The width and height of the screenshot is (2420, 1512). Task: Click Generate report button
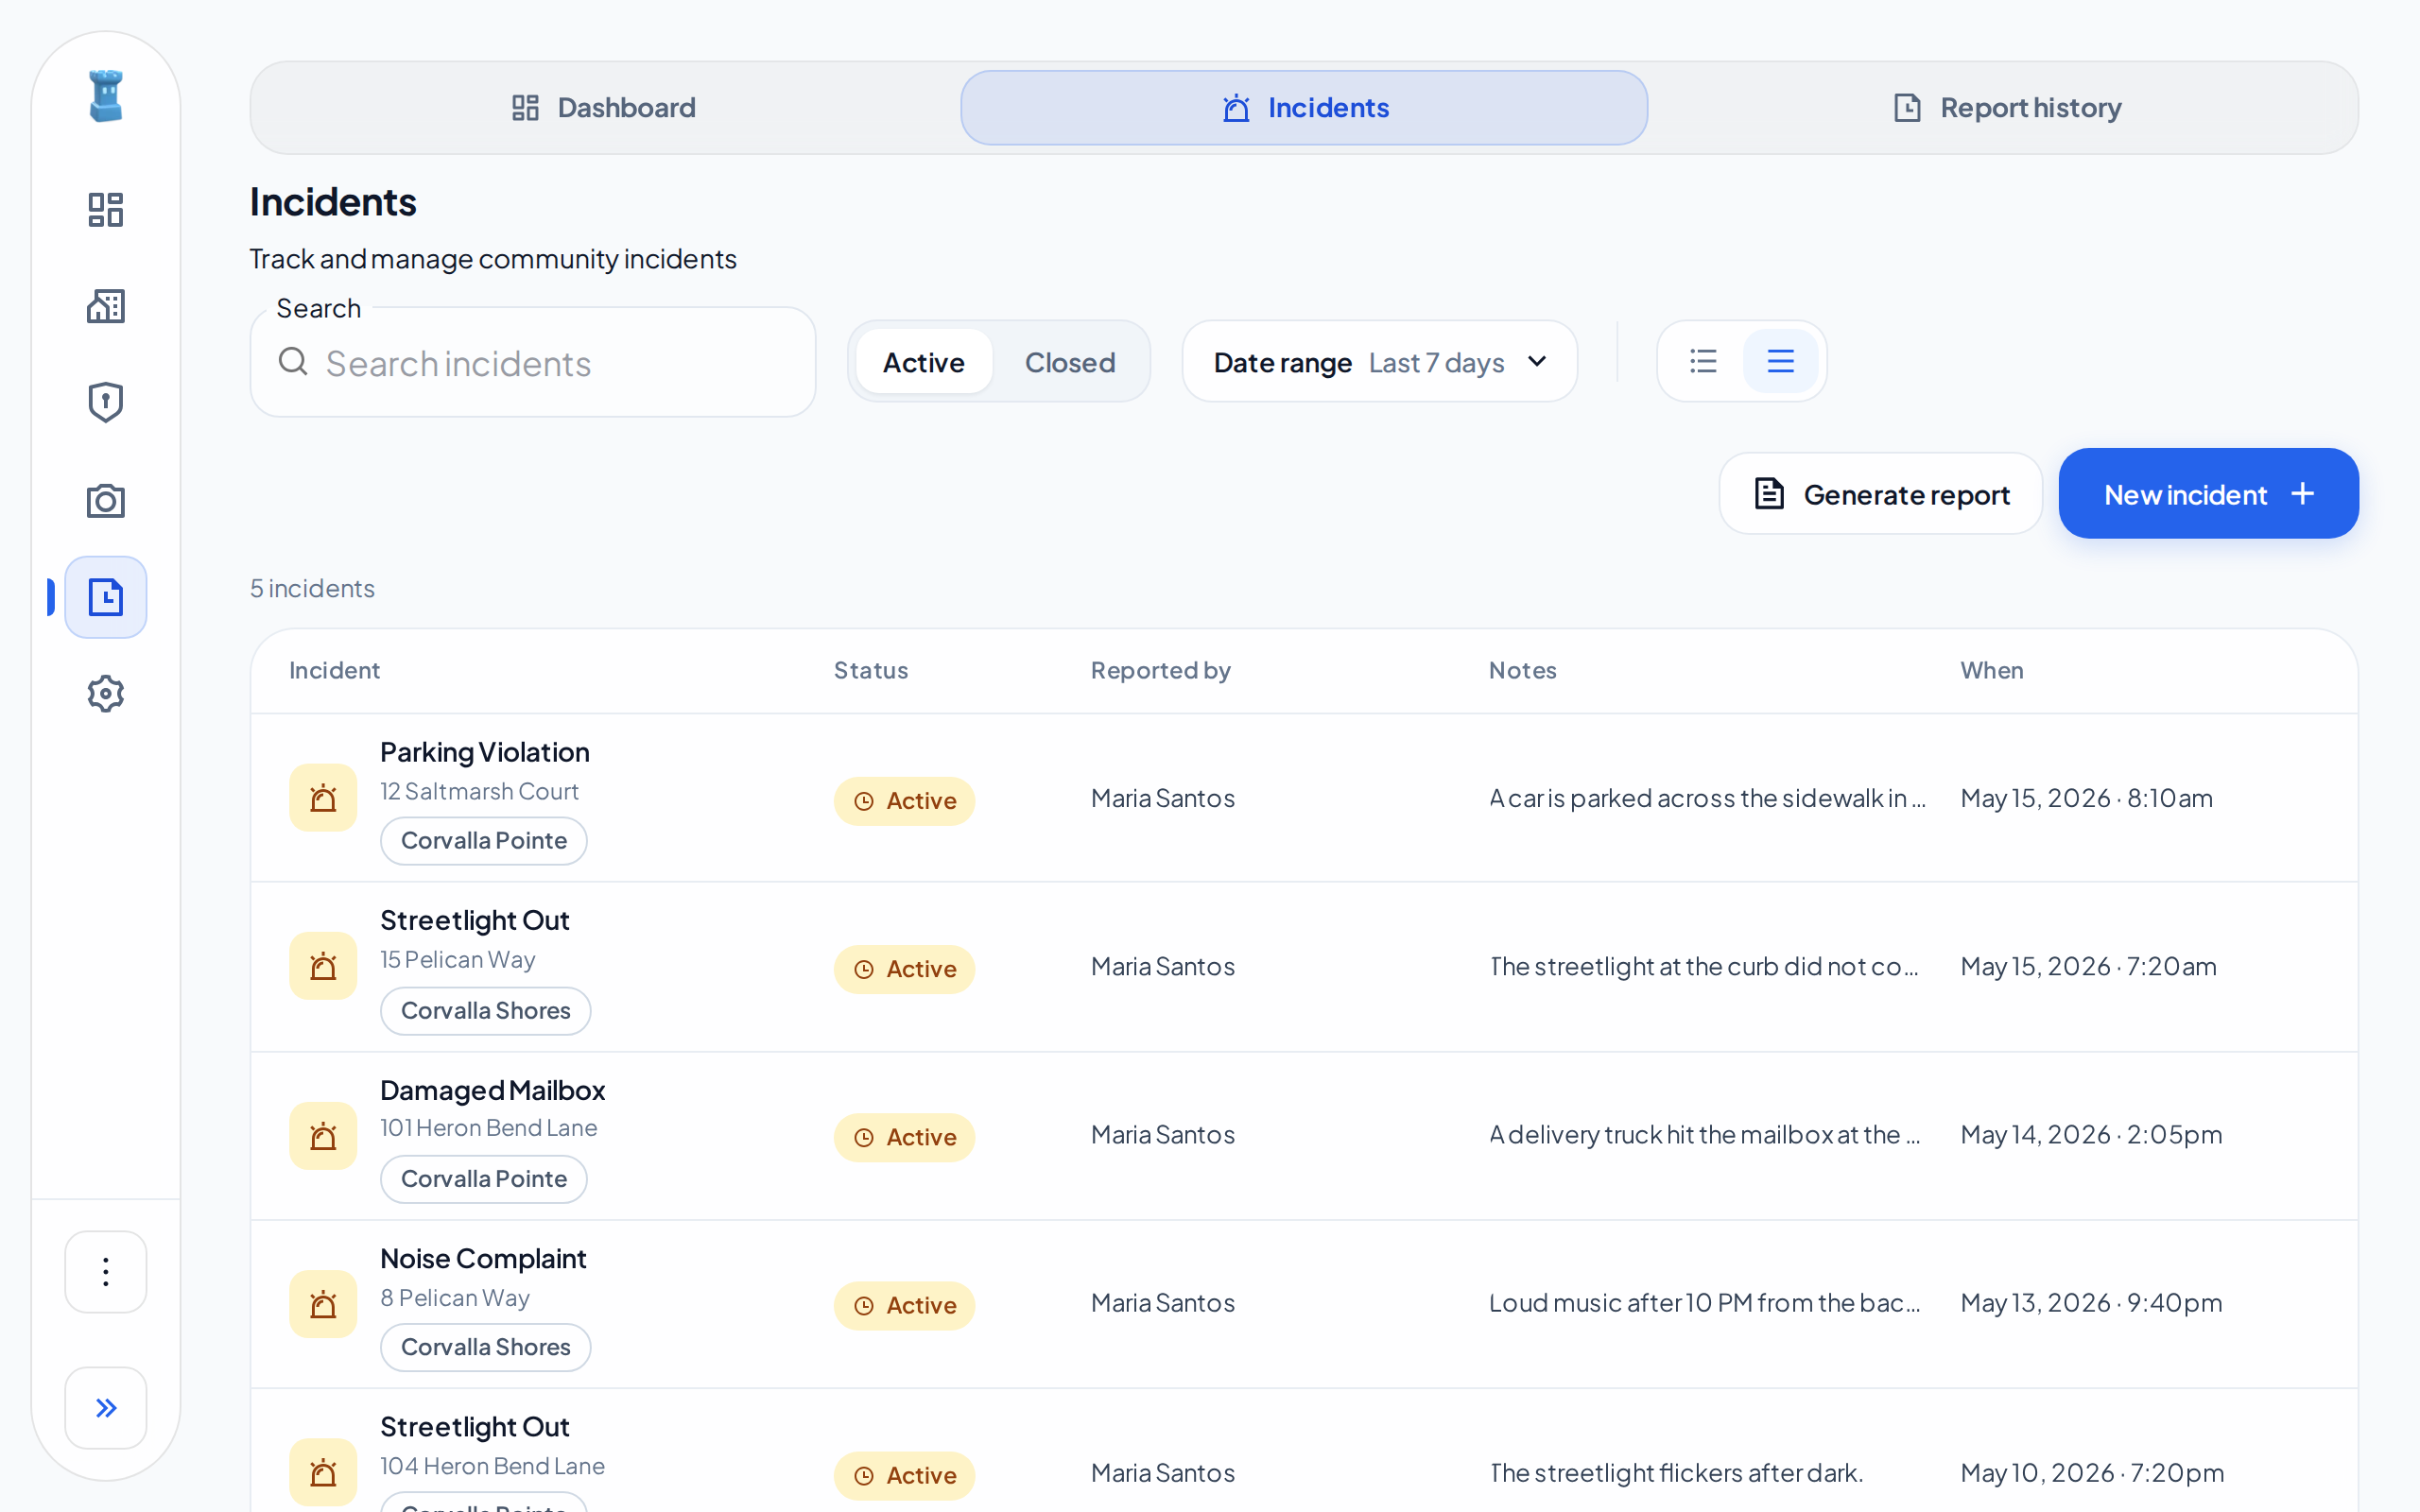click(x=1880, y=494)
